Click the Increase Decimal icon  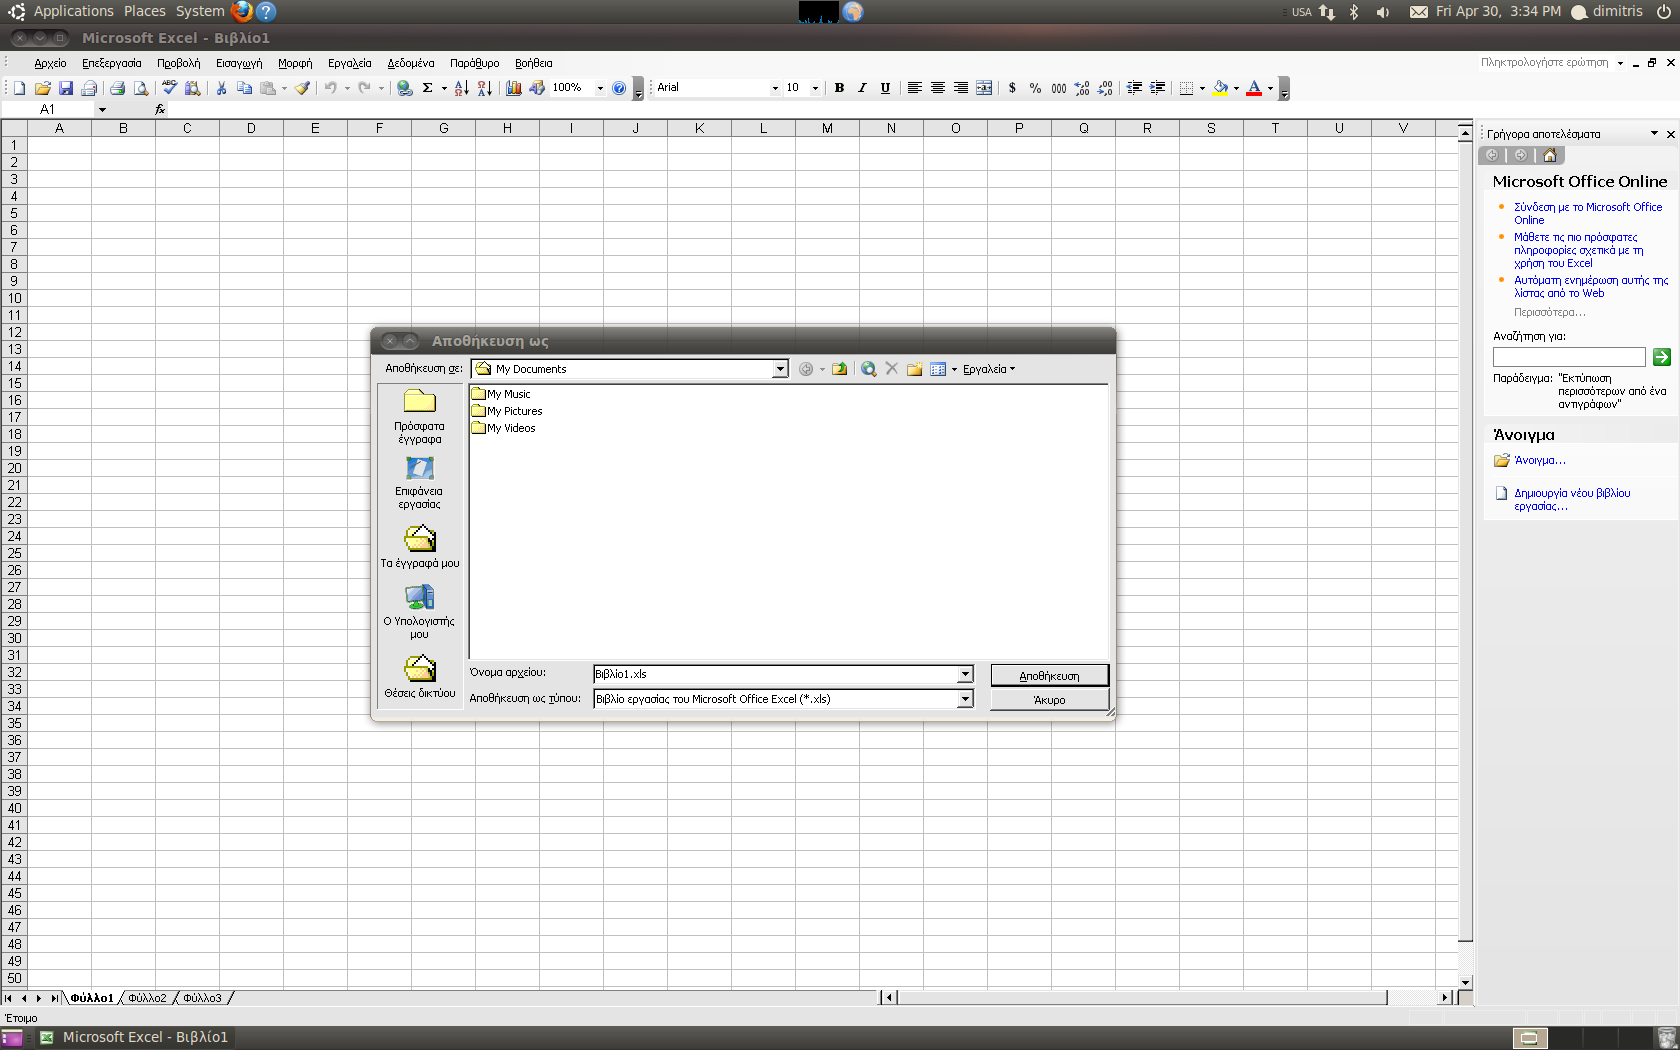click(x=1082, y=88)
